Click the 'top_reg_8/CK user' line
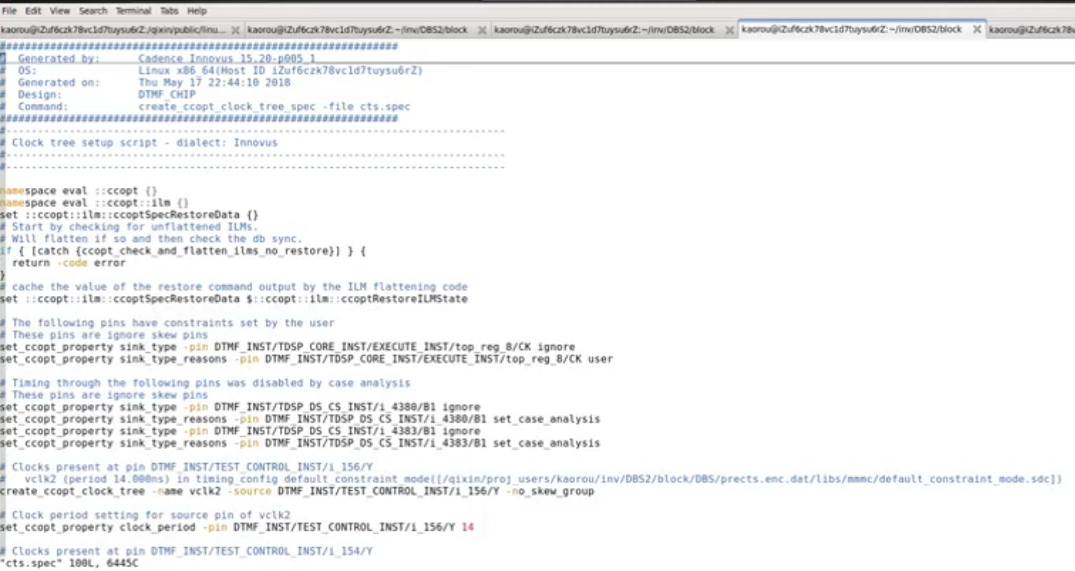The height and width of the screenshot is (571, 1075). click(306, 359)
